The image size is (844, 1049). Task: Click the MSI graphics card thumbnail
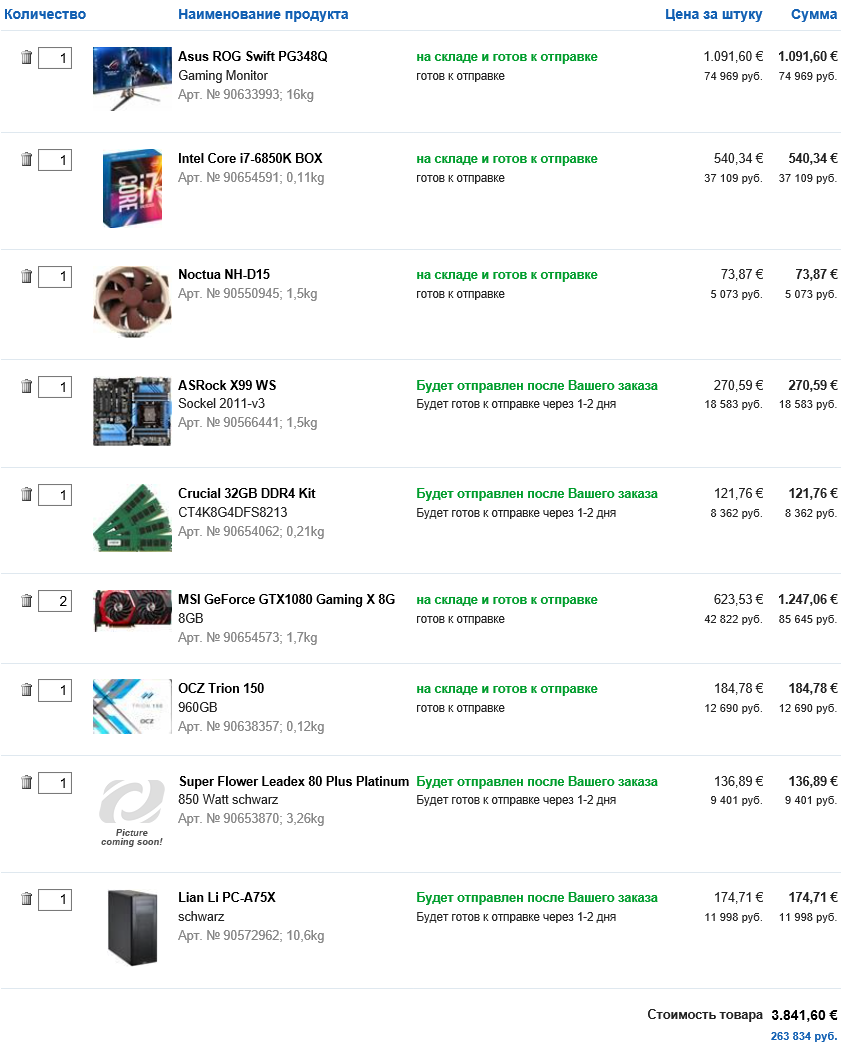tap(132, 611)
